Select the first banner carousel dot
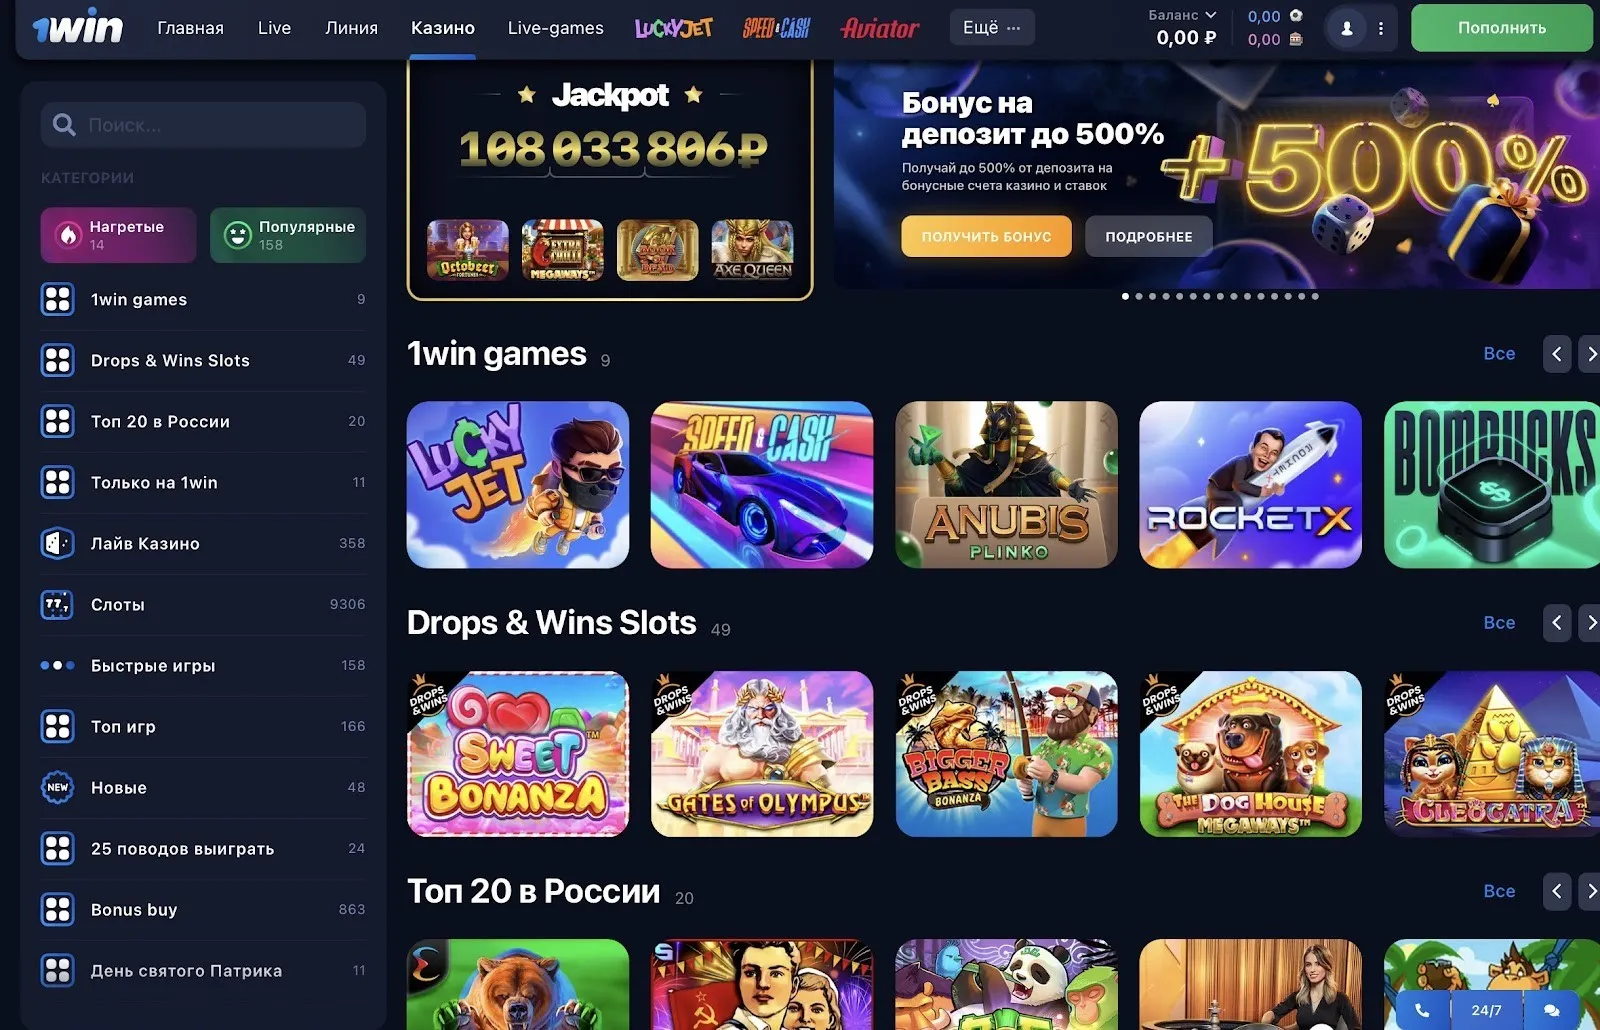Screen dimensions: 1600x1030 pyautogui.click(x=1126, y=296)
